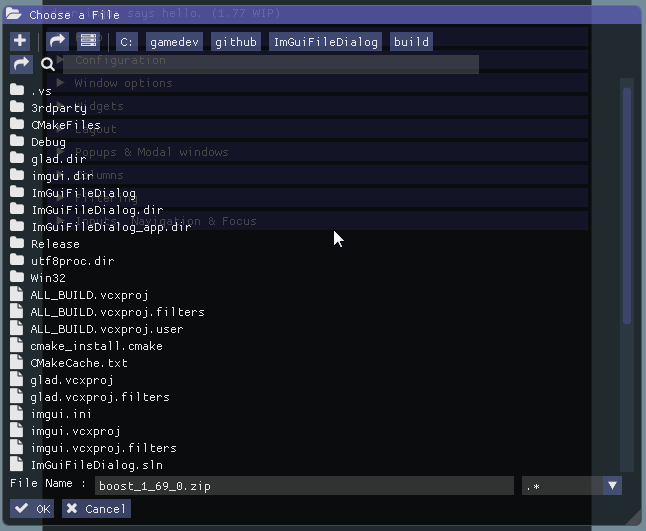Screen dimensions: 646x531
Task: Select file imgui.vcxproj
Action: tap(75, 430)
